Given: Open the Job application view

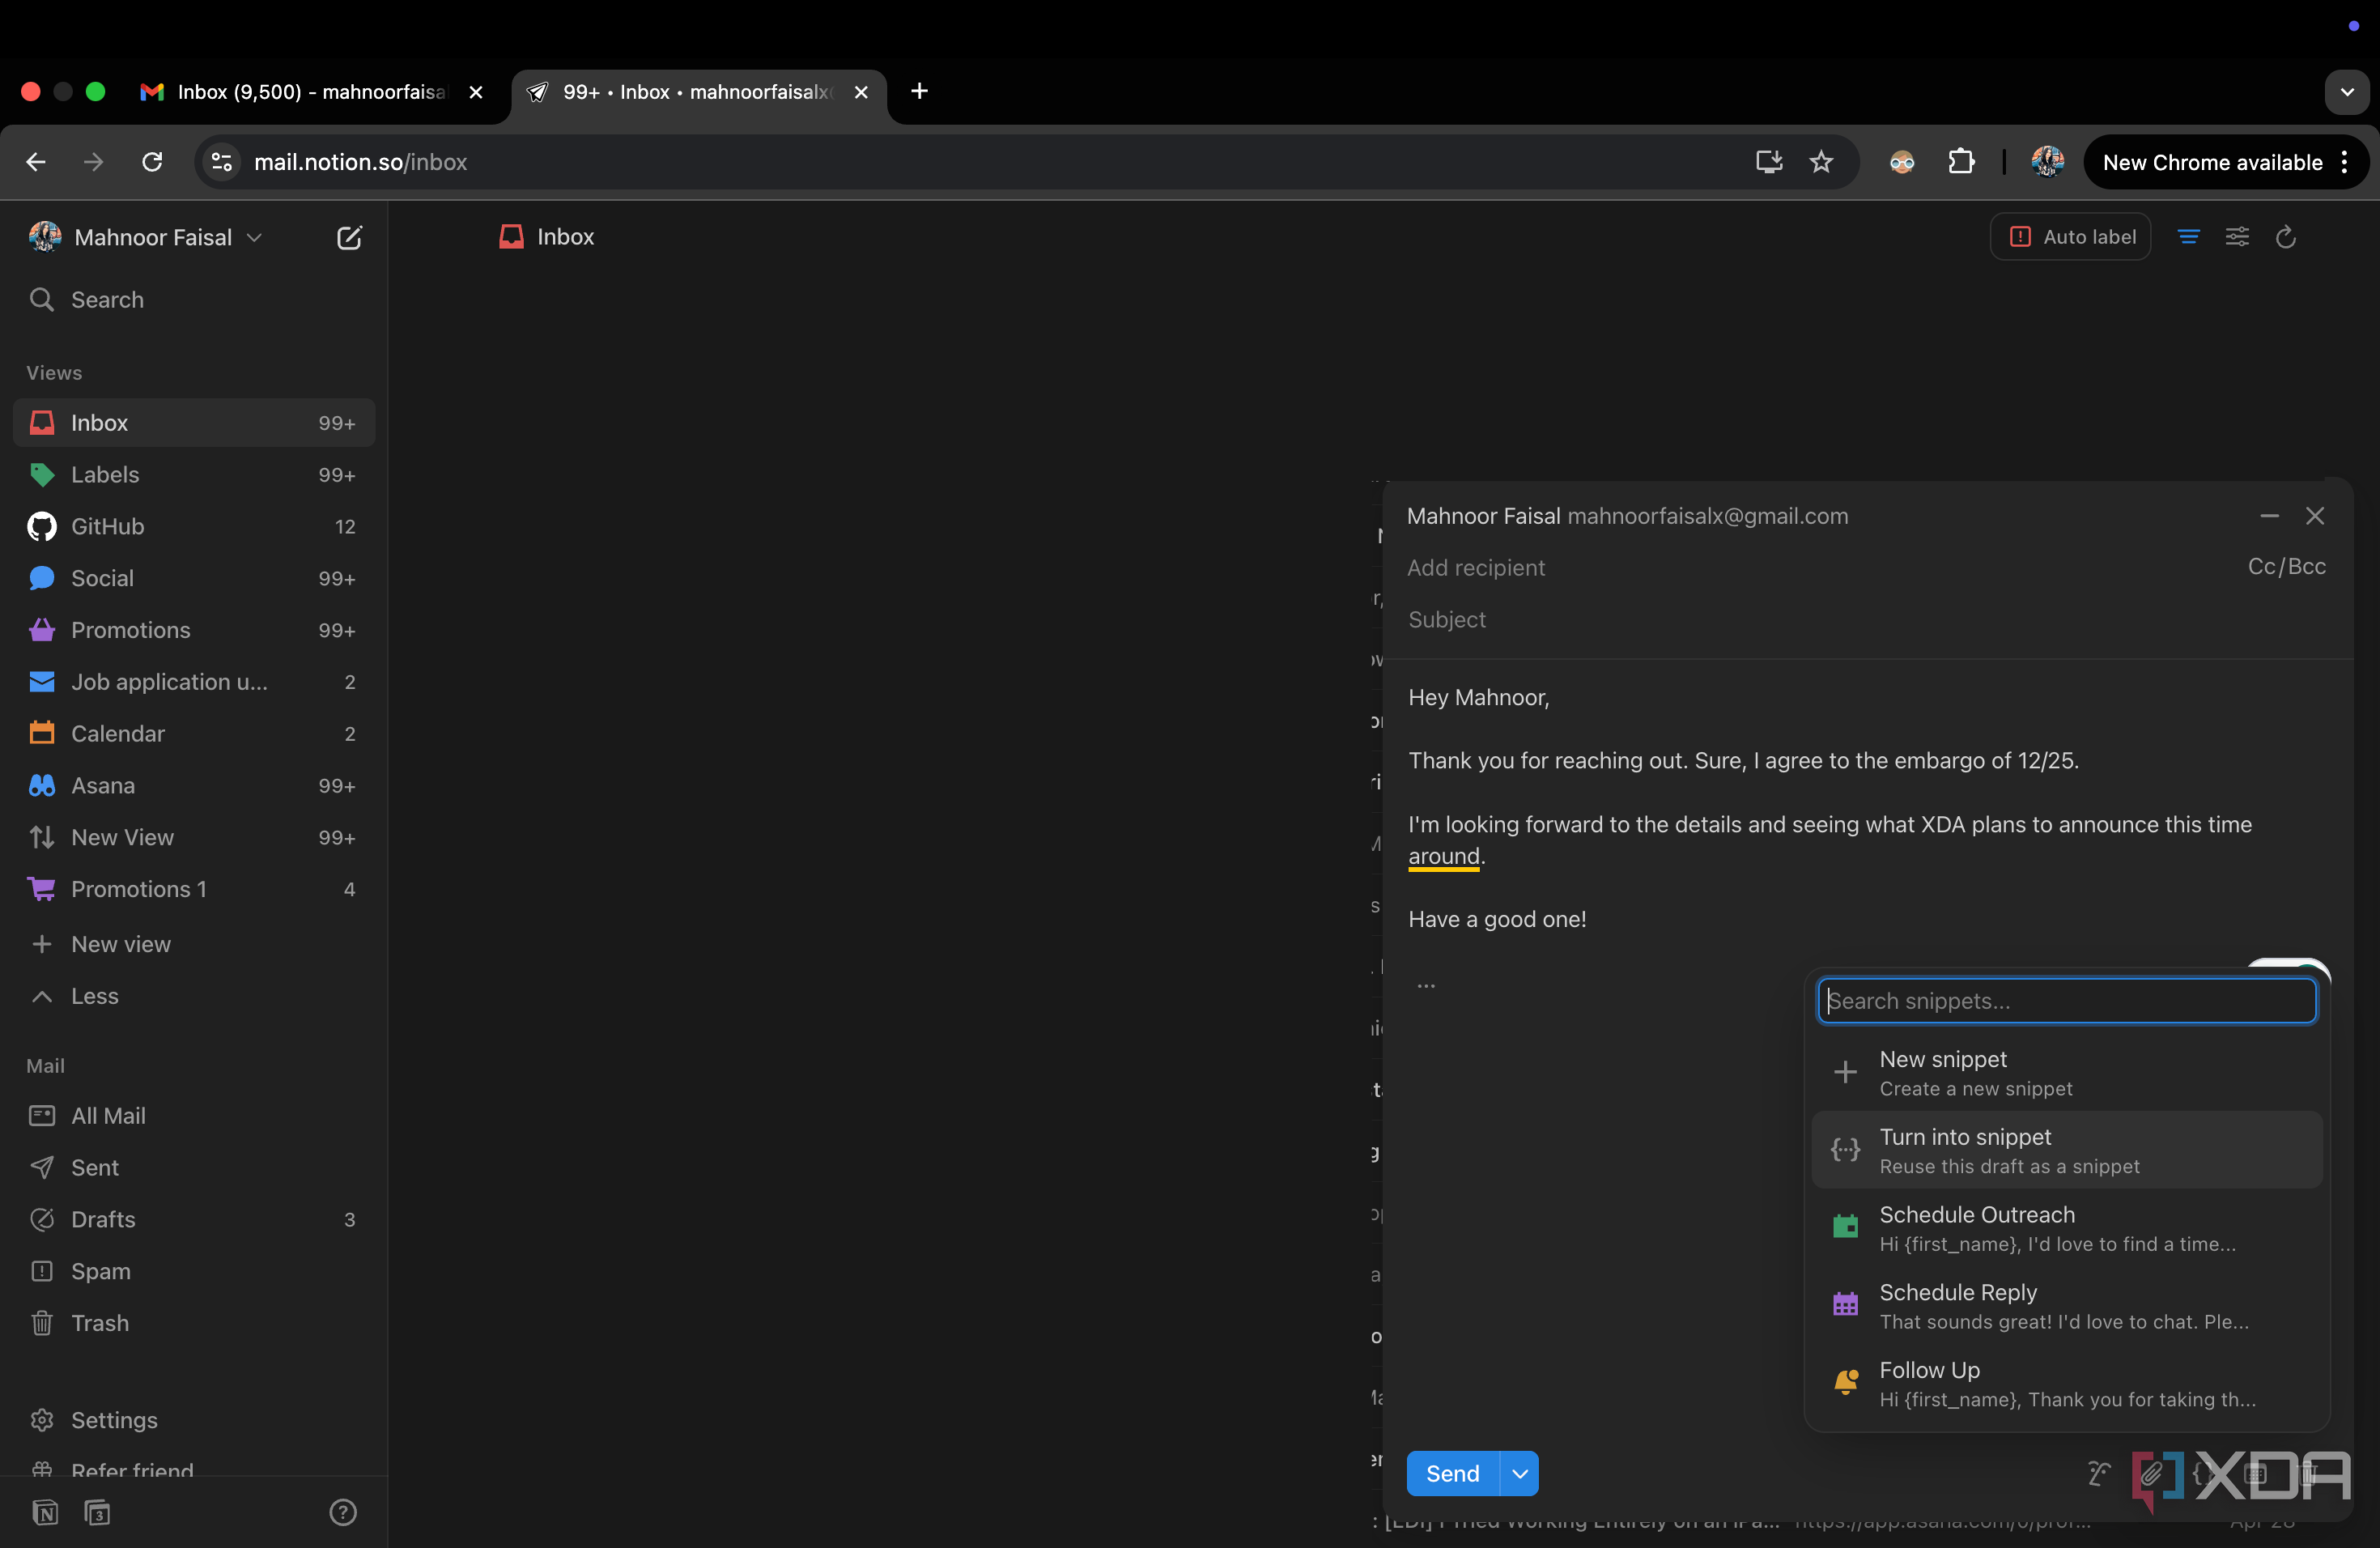Looking at the screenshot, I should click(x=194, y=682).
